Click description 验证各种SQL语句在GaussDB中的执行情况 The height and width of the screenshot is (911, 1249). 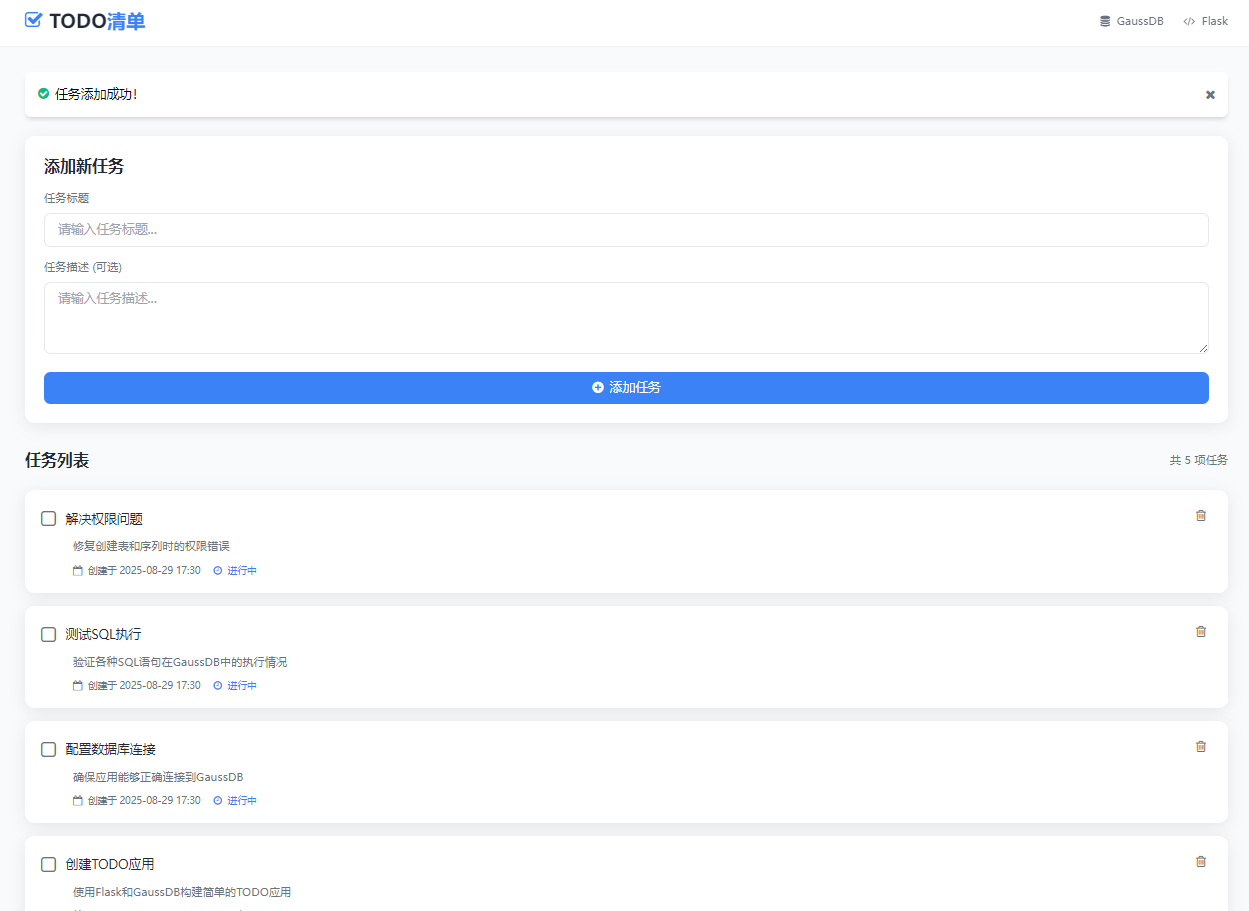pos(180,662)
